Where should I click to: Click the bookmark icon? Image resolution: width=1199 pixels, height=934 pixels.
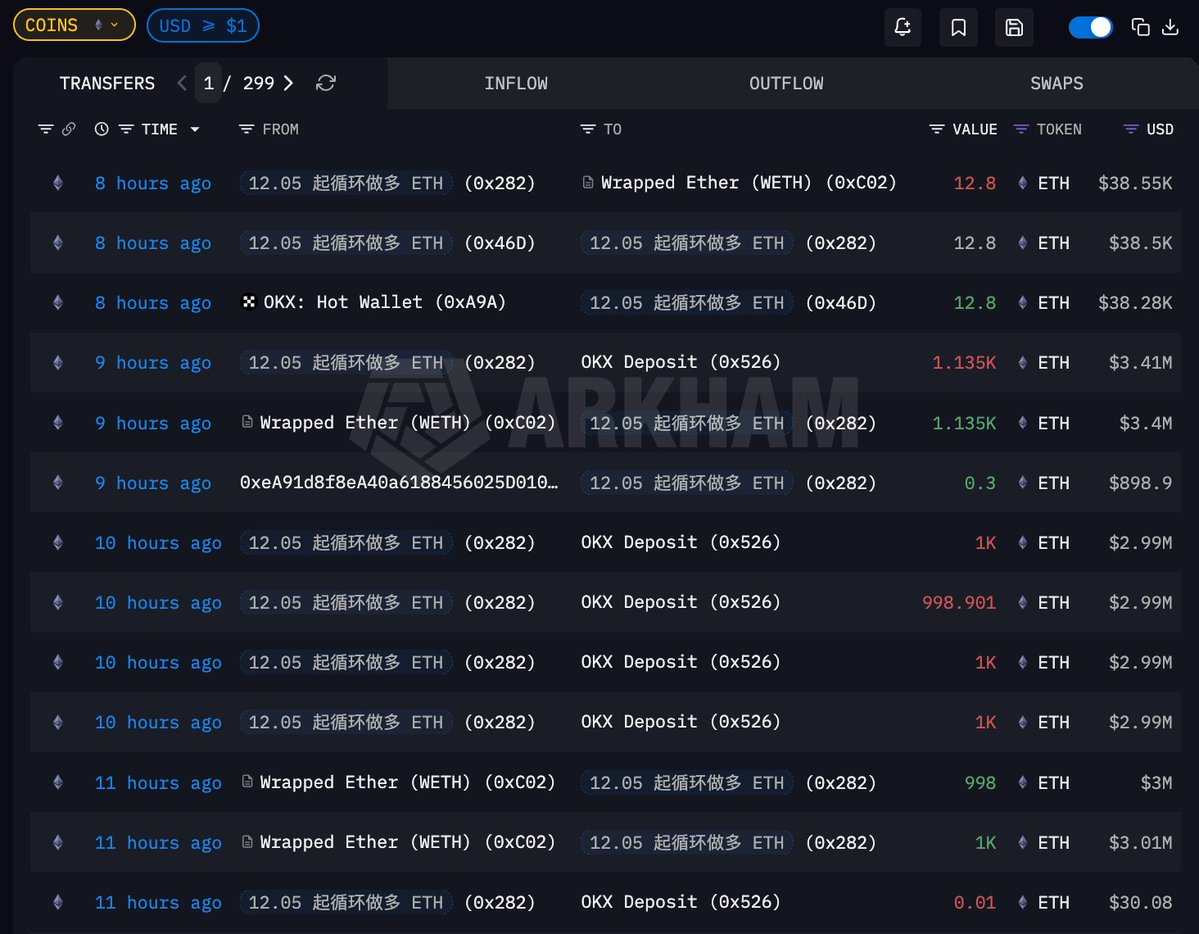(958, 28)
